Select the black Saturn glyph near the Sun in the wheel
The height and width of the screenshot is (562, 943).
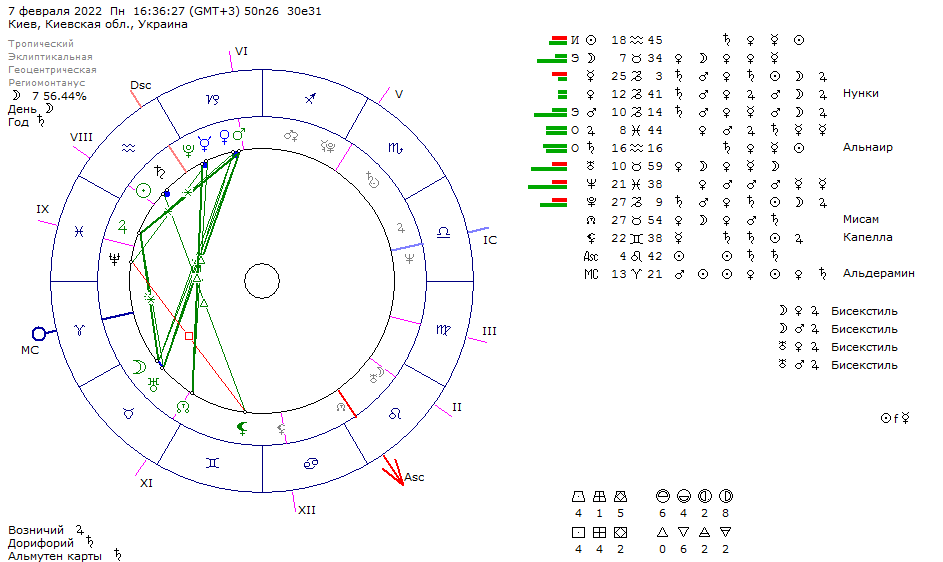159,172
